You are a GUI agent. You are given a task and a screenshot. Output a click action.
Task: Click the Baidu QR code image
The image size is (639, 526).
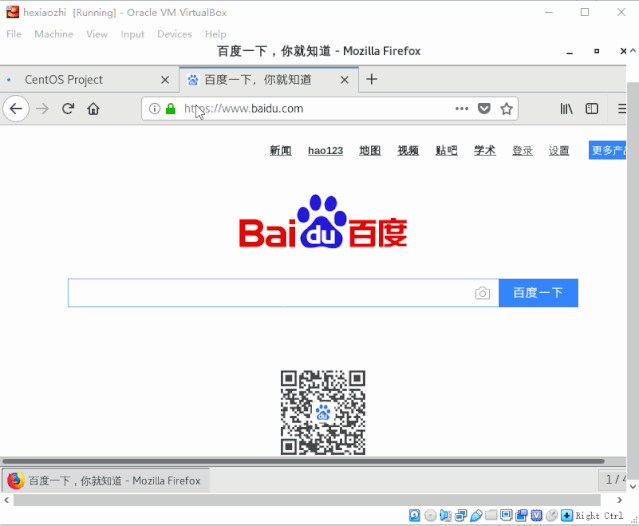pyautogui.click(x=323, y=412)
